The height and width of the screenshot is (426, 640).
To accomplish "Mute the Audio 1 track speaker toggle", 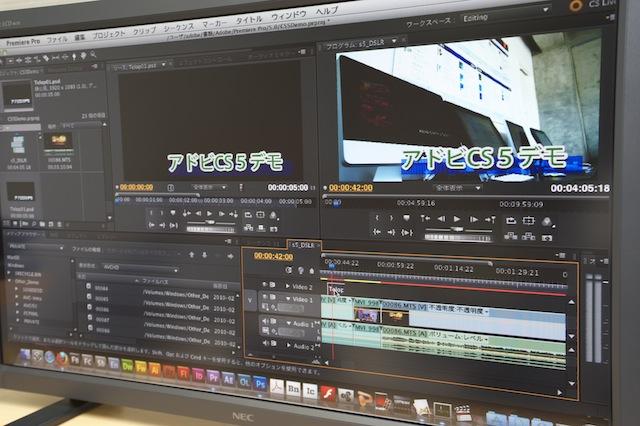I will click(265, 321).
